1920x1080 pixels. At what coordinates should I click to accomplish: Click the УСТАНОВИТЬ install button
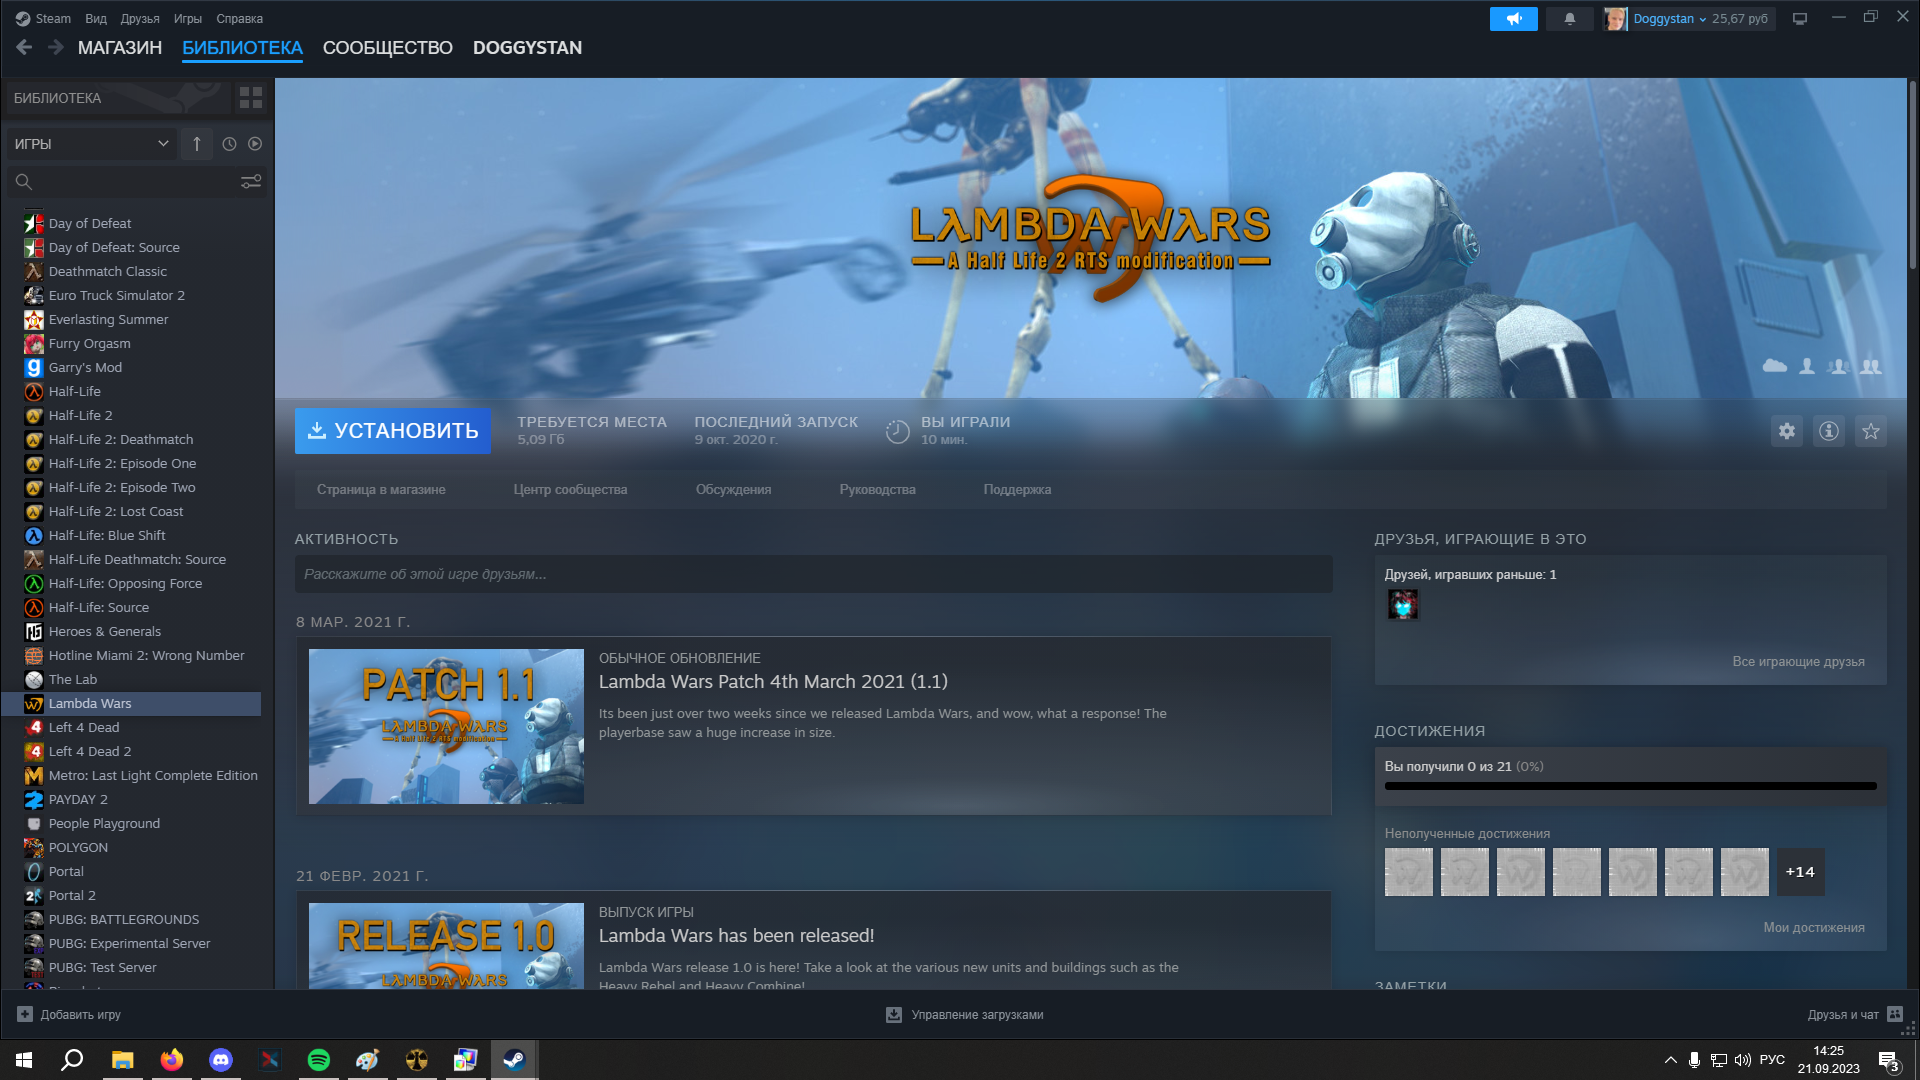393,431
